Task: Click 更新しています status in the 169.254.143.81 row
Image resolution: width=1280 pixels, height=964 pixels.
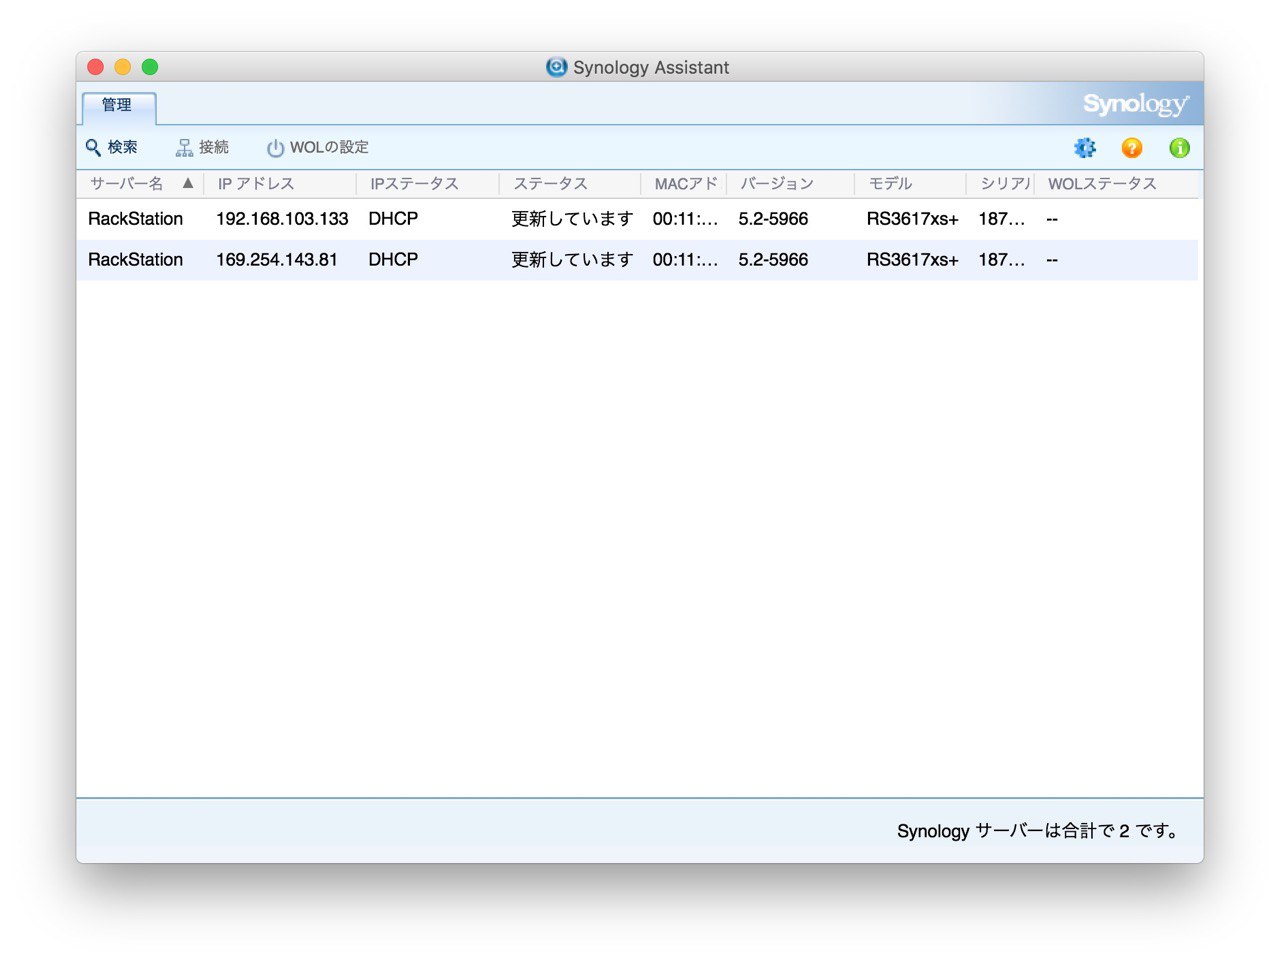Action: coord(572,260)
